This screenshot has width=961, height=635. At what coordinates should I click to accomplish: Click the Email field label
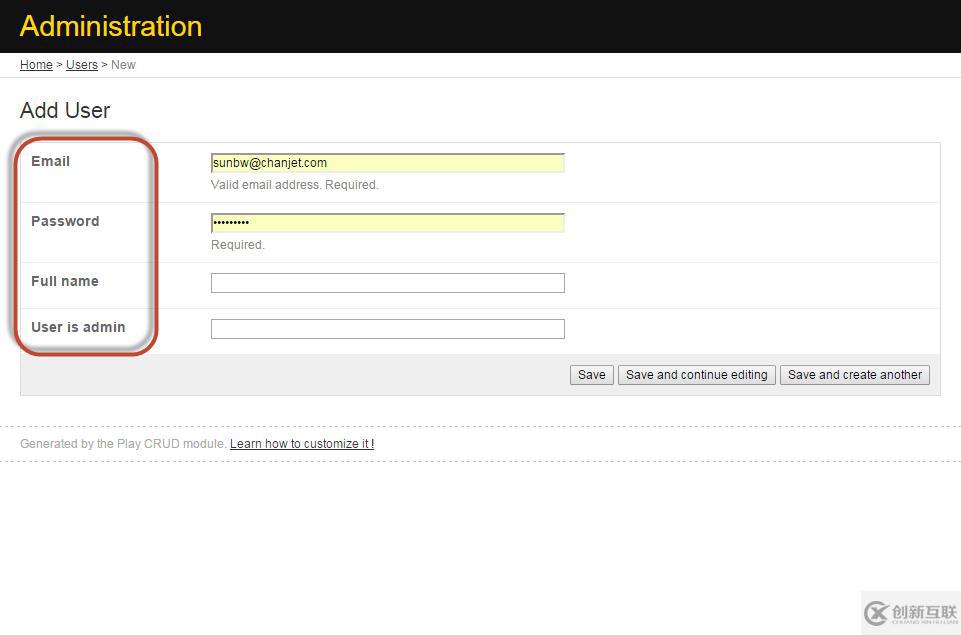click(x=50, y=161)
